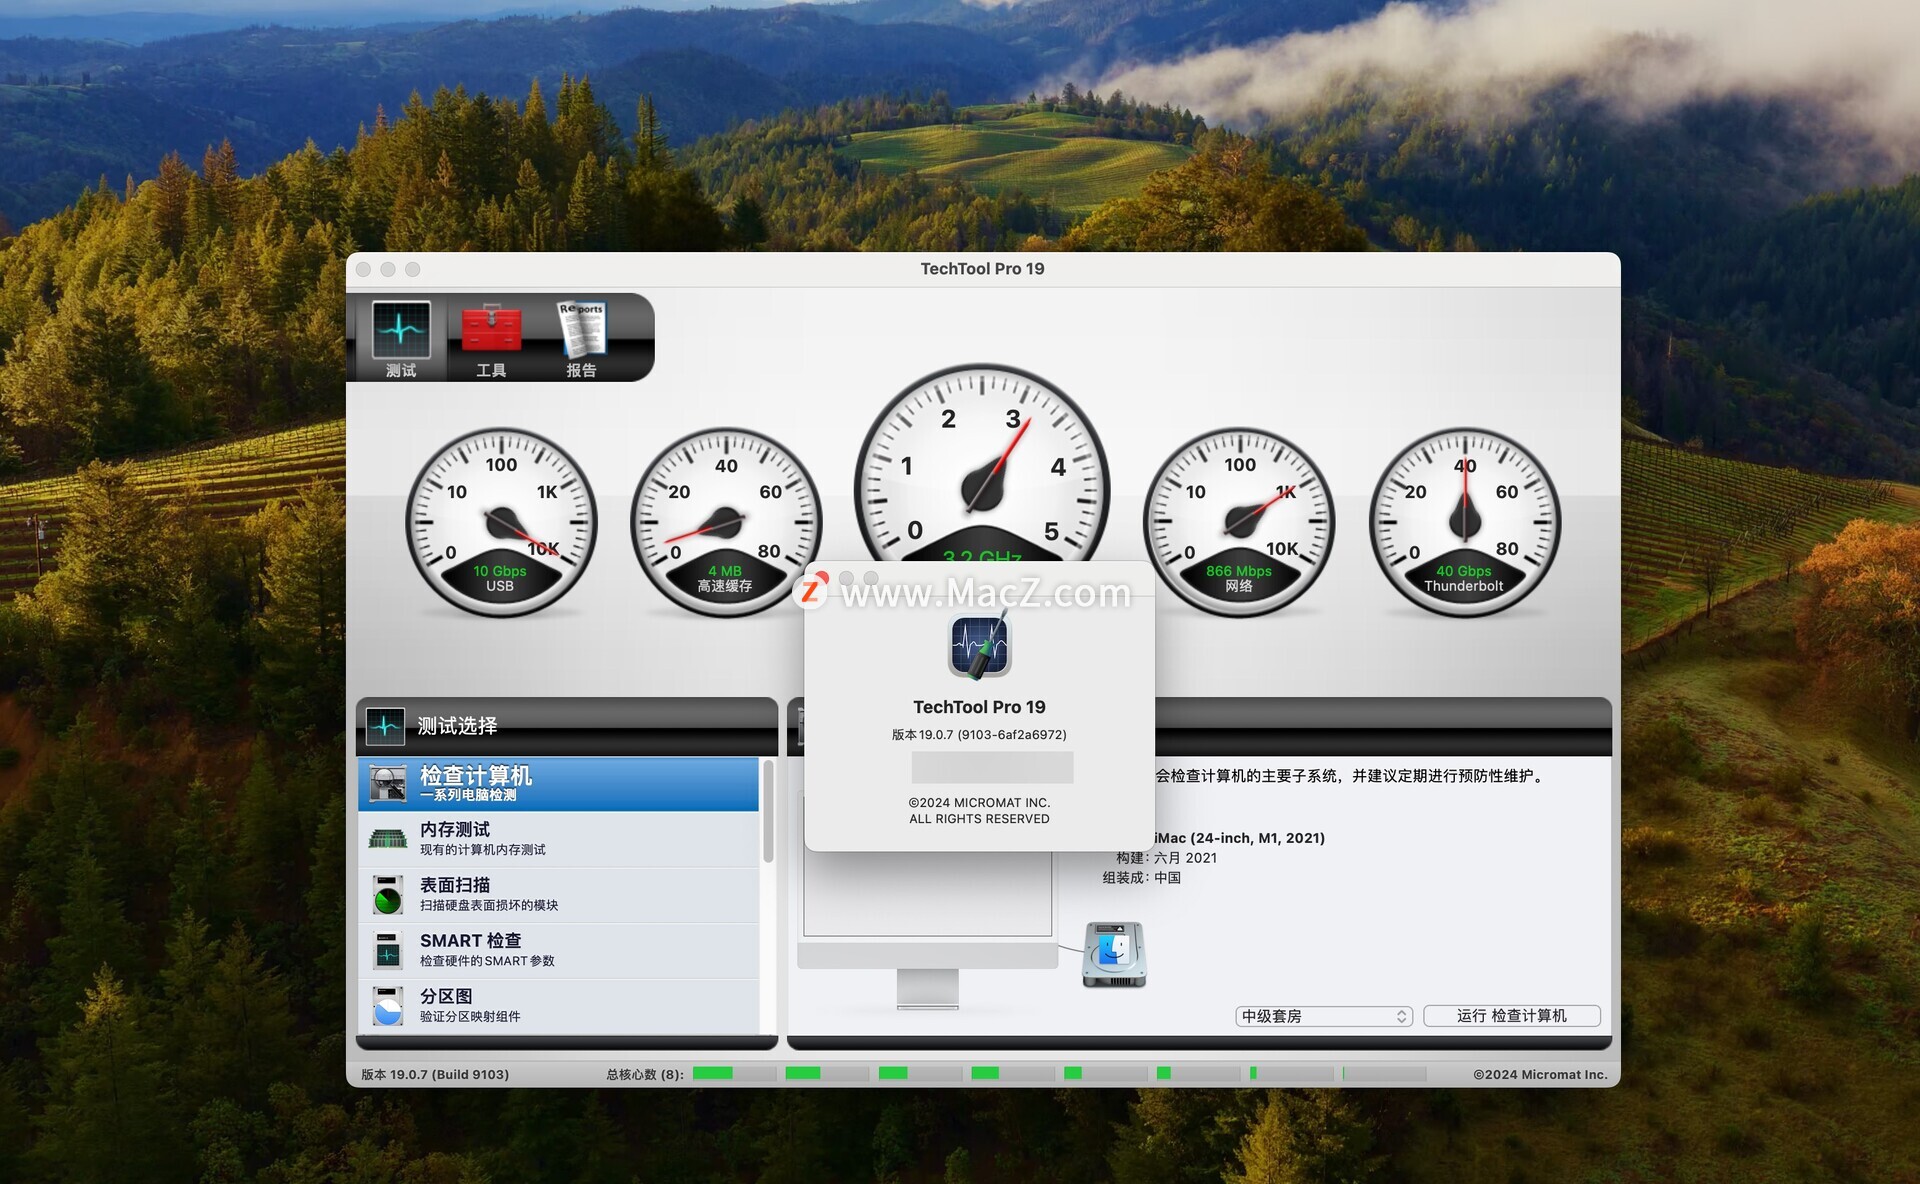
Task: Click the central processor GHz gauge
Action: (x=981, y=470)
